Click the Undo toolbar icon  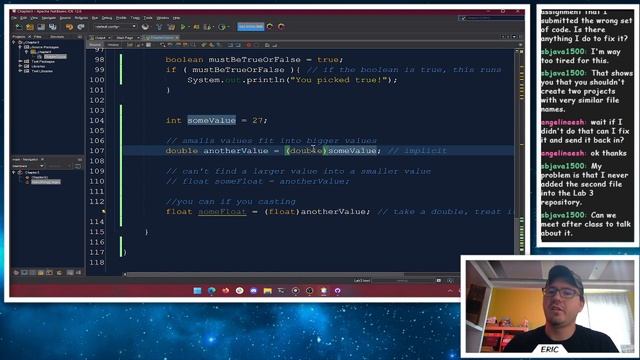click(69, 27)
